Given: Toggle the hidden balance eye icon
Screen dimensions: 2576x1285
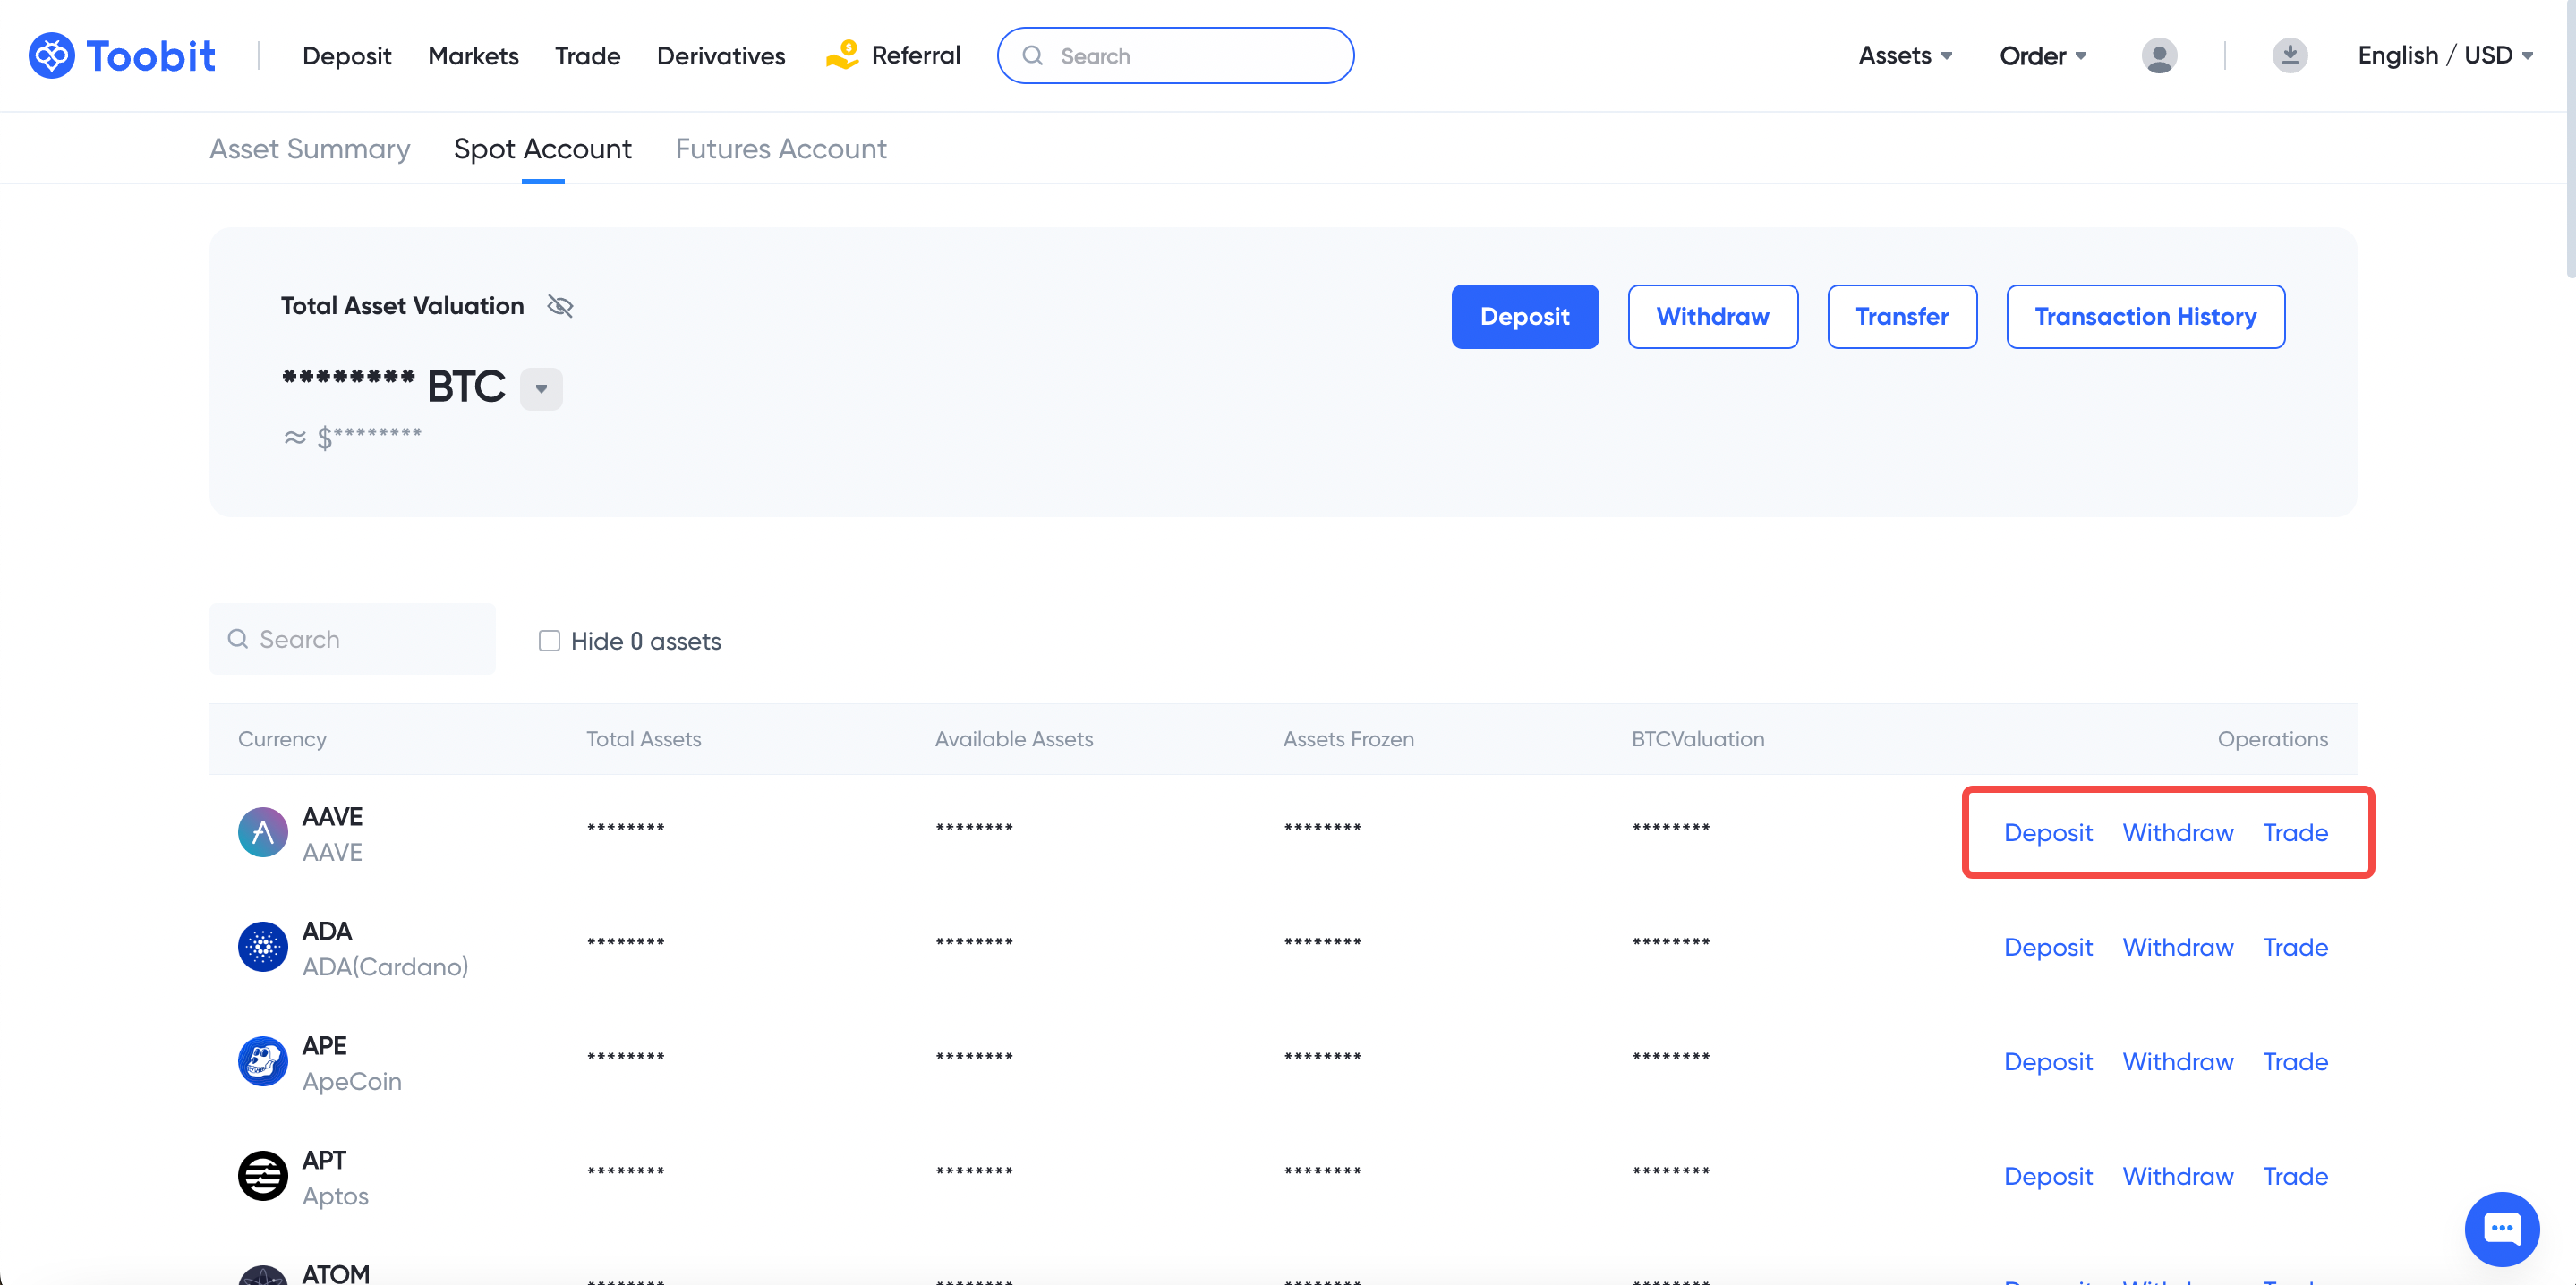Looking at the screenshot, I should point(560,306).
